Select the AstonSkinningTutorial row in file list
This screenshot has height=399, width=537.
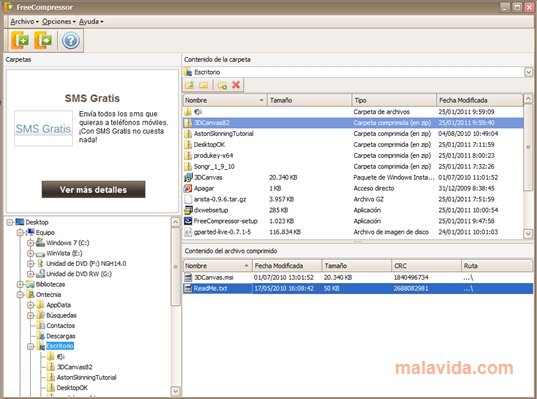pos(353,134)
